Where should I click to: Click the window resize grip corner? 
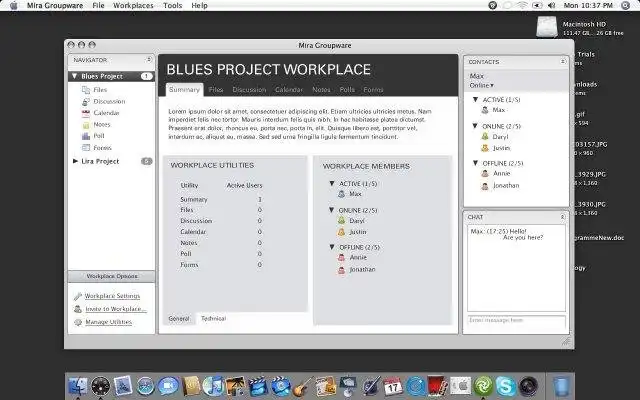pyautogui.click(x=566, y=342)
